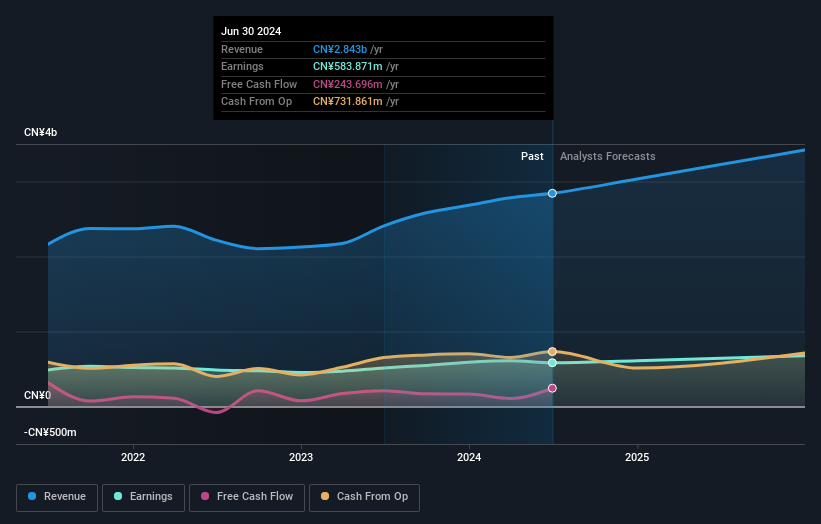Click the pink Free Cash Flow data point
Viewport: 821px width, 524px height.
[x=552, y=388]
